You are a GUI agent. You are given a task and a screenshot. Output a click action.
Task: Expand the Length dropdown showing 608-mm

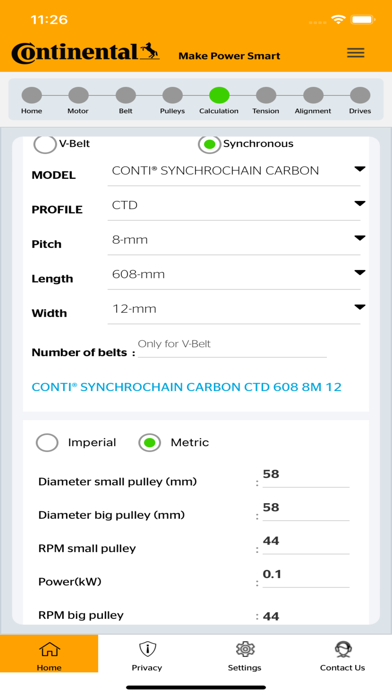coord(236,274)
